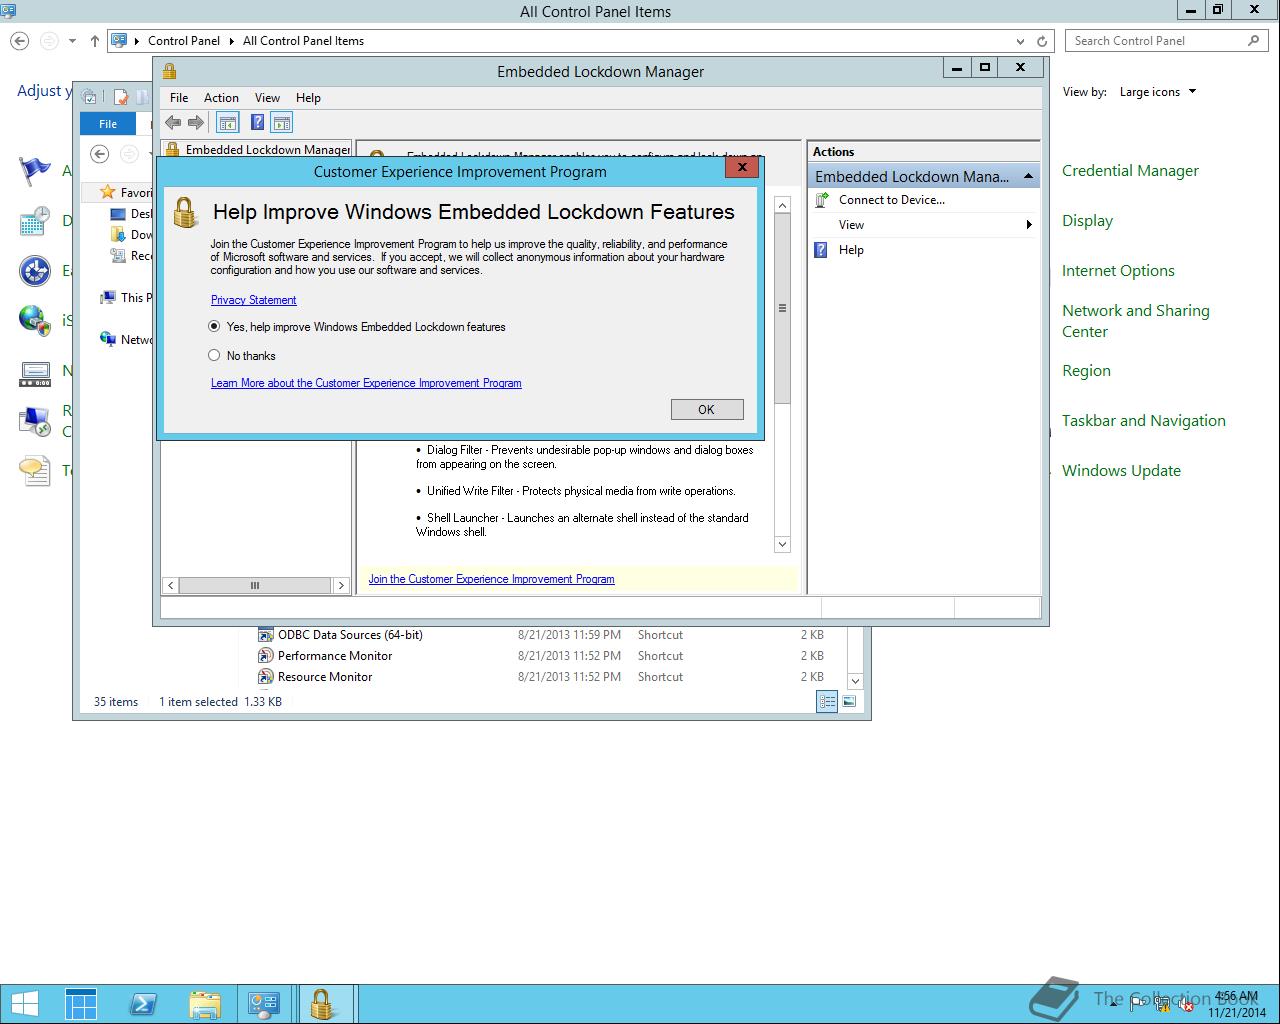Image resolution: width=1280 pixels, height=1024 pixels.
Task: Open the View by Large icons dropdown
Action: coord(1157,92)
